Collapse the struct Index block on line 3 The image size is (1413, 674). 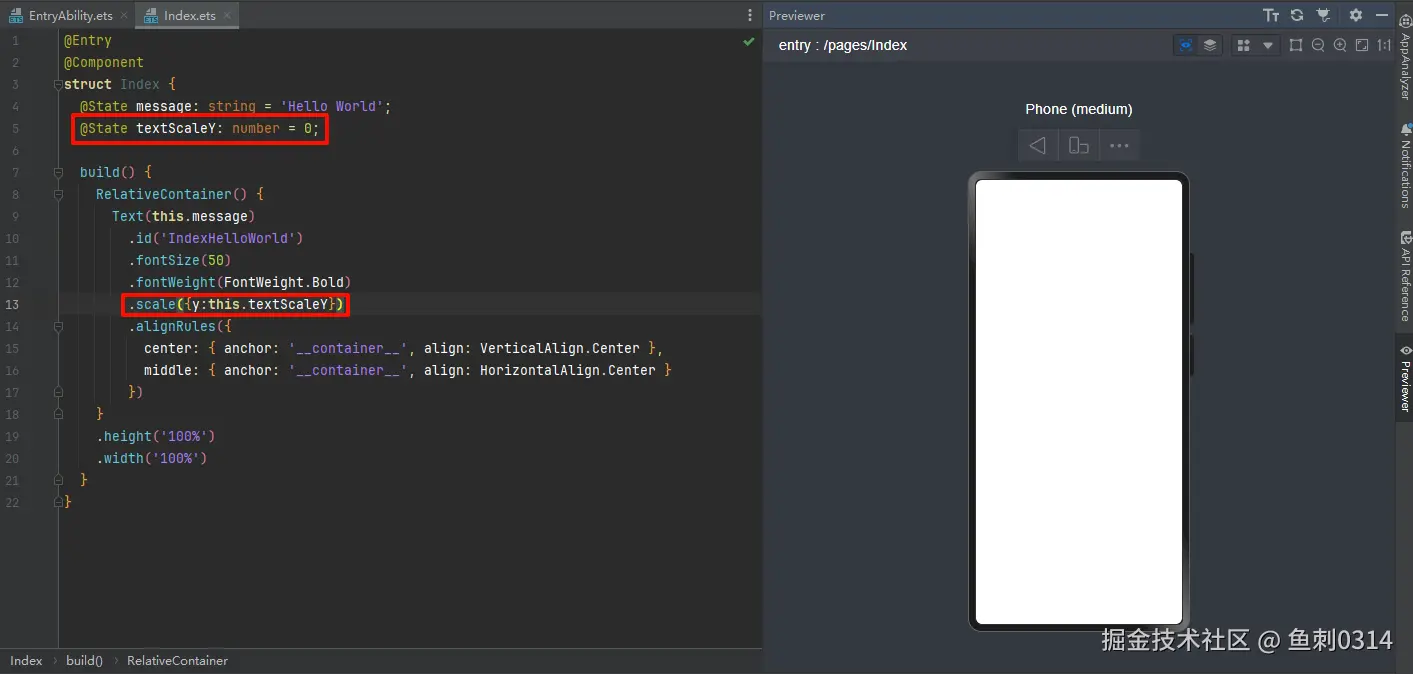click(x=58, y=84)
